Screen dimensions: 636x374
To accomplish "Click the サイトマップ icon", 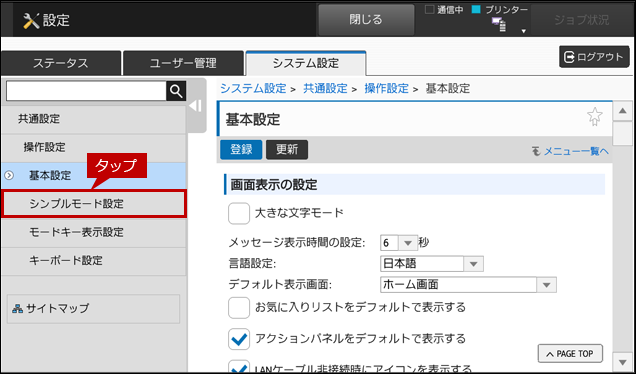I will pyautogui.click(x=17, y=309).
